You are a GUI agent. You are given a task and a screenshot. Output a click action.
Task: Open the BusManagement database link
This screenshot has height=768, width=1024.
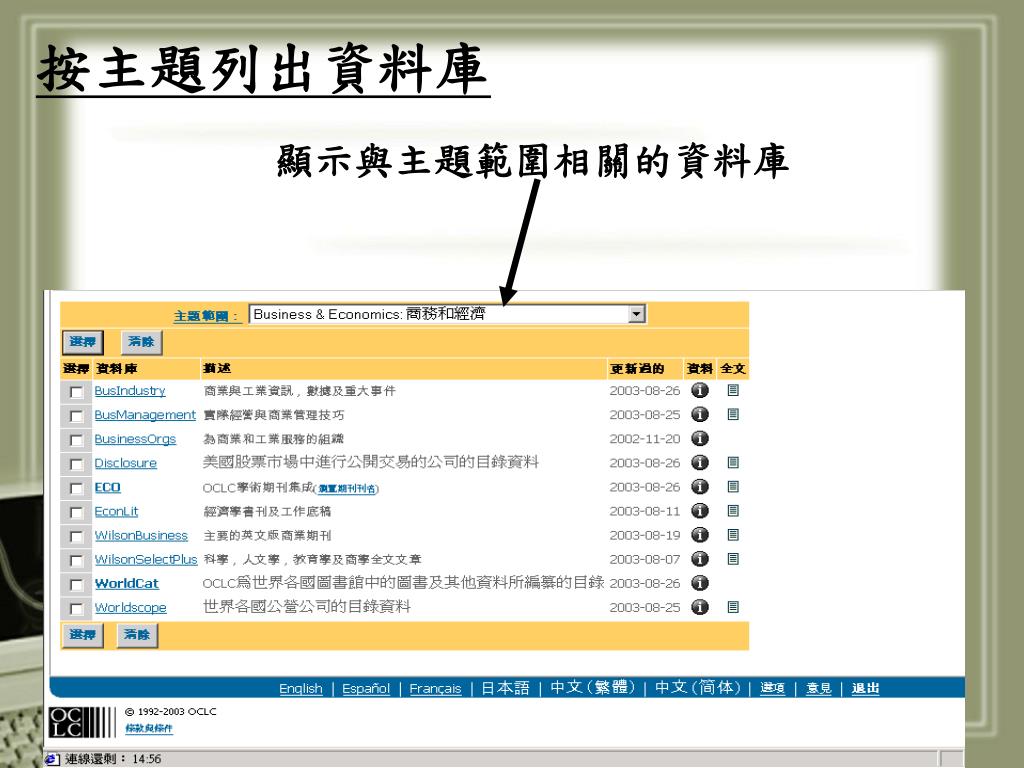(145, 415)
